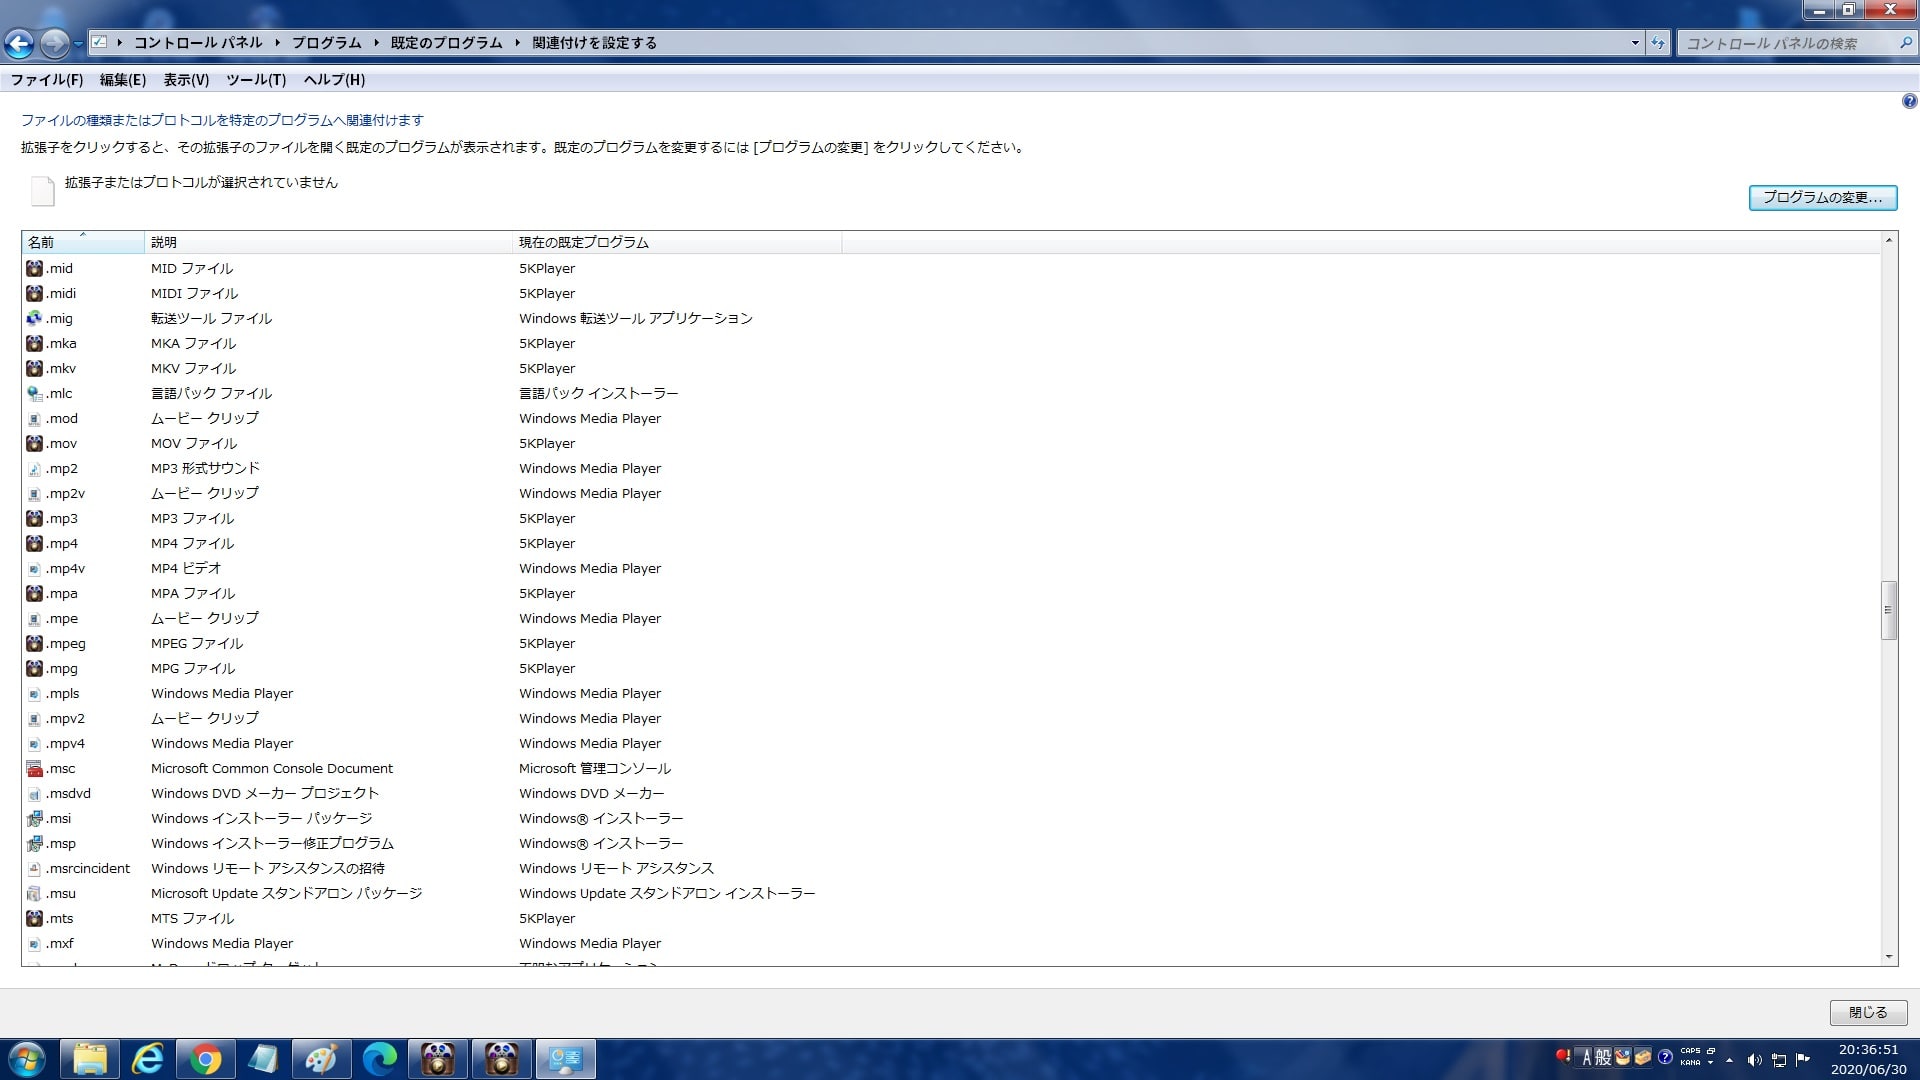Sort by the 説明 column header
Image resolution: width=1920 pixels, height=1080 pixels.
click(328, 242)
